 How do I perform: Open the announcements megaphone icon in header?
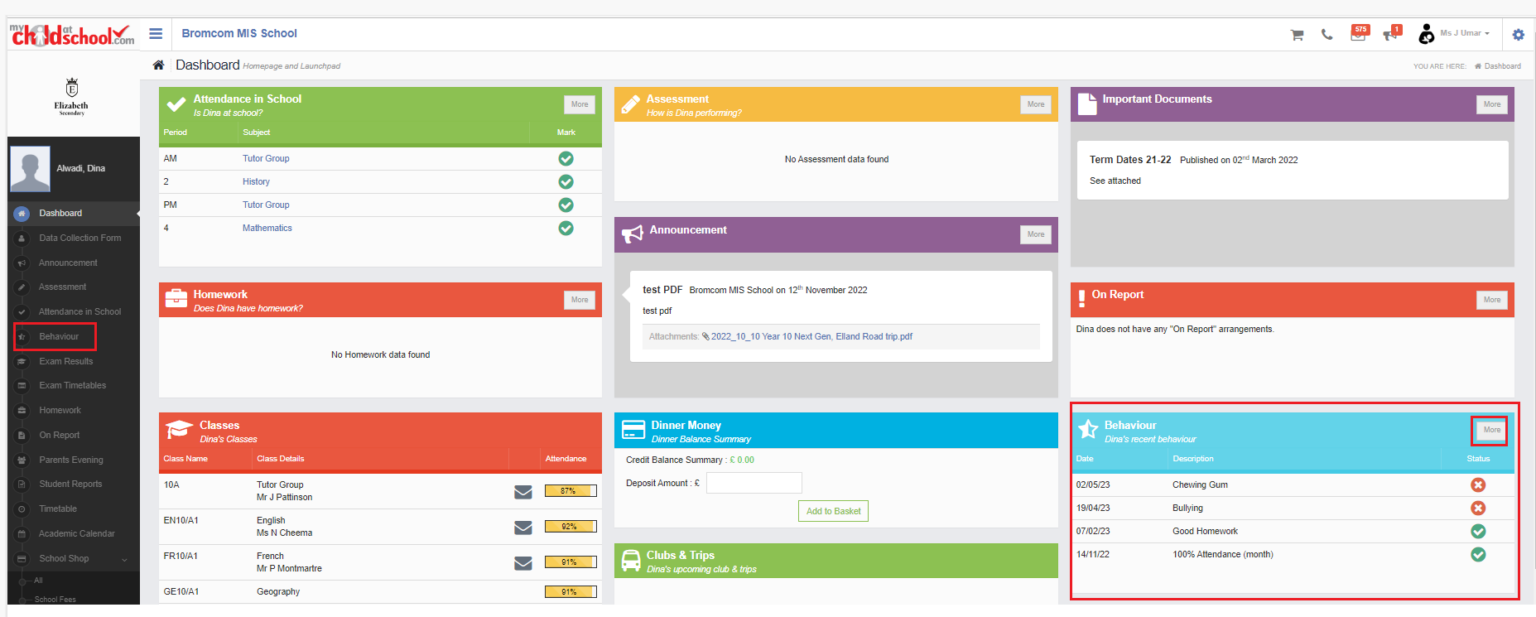(x=1391, y=33)
